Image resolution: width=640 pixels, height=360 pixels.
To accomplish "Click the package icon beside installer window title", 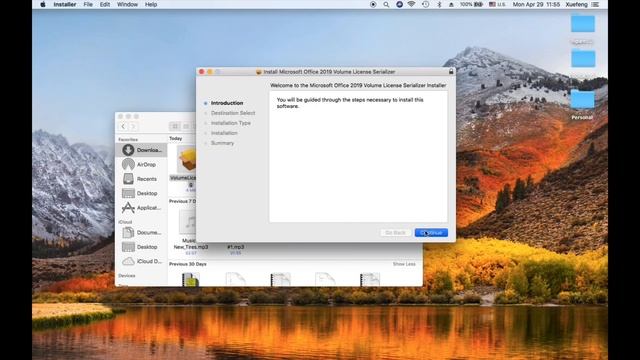I will point(258,72).
